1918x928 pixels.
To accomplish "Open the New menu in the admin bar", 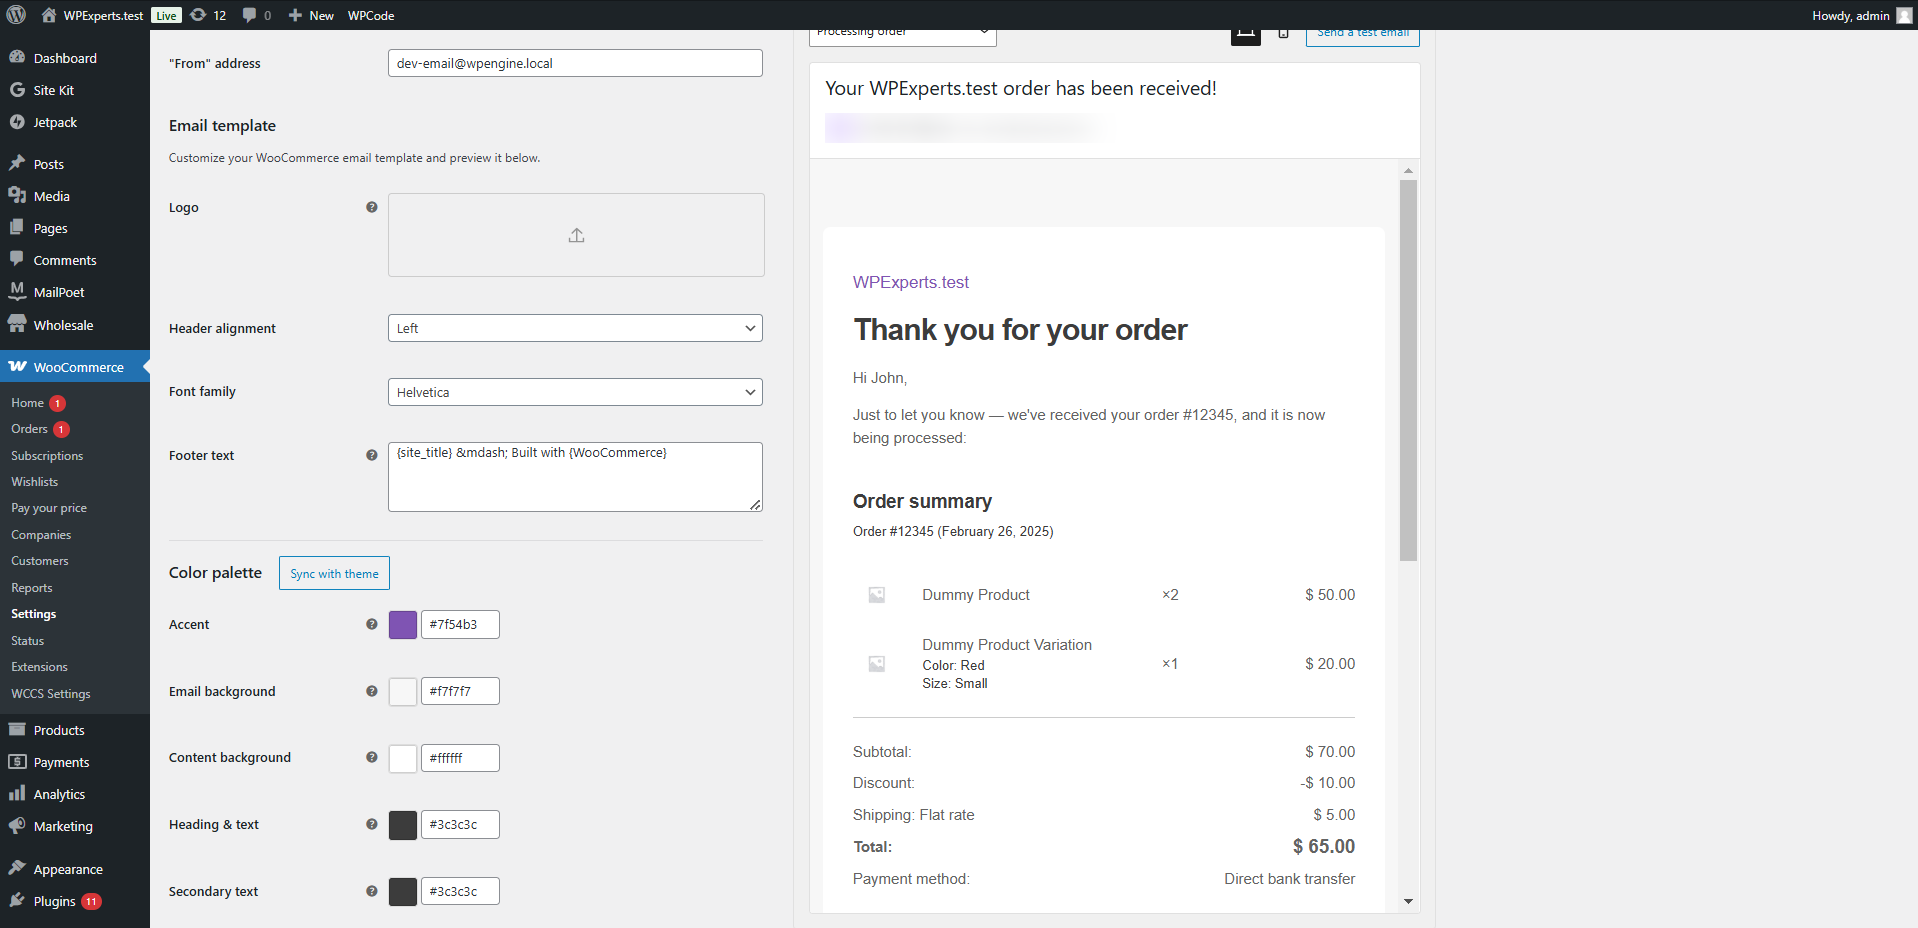I will 310,15.
